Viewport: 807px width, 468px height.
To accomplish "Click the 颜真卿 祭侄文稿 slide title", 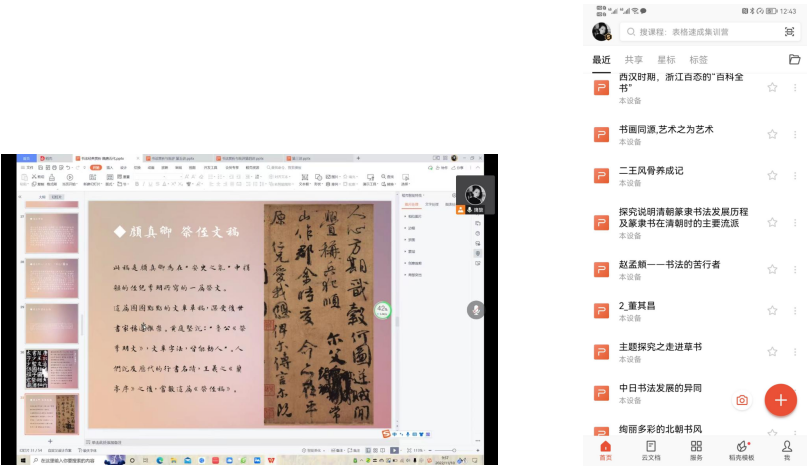I will pyautogui.click(x=177, y=232).
